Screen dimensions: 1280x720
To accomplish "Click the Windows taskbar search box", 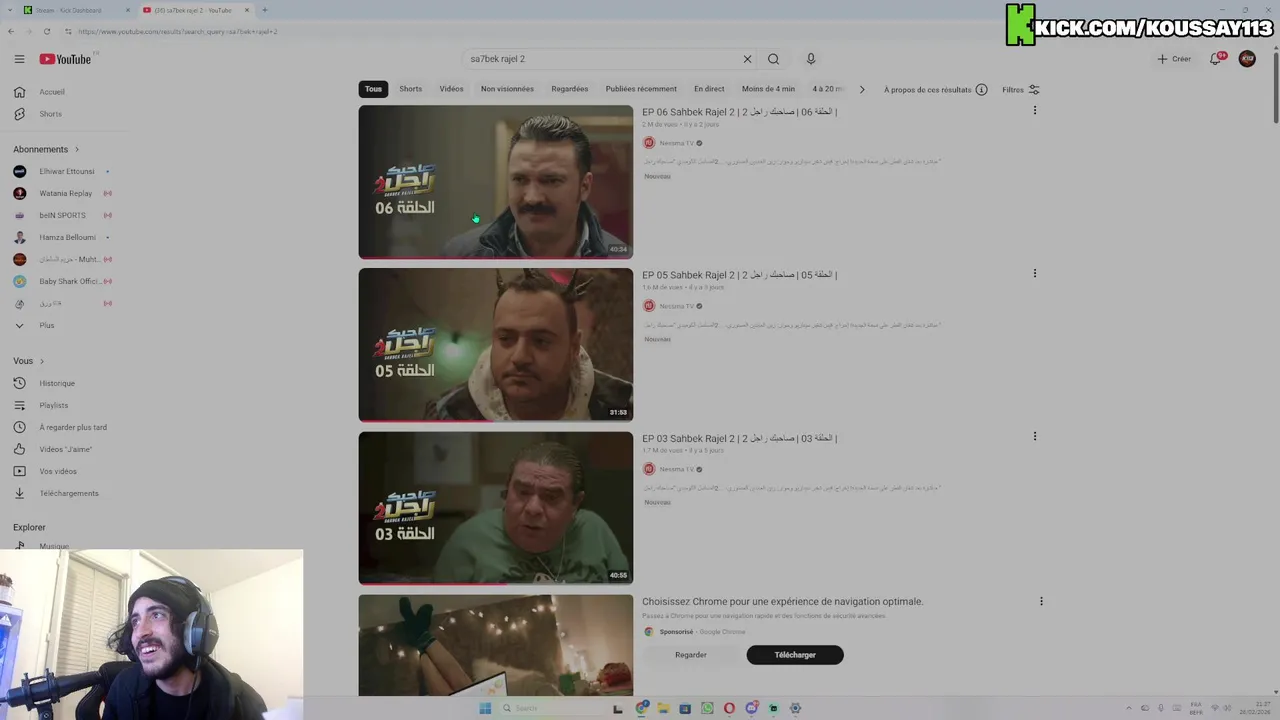I will click(550, 708).
